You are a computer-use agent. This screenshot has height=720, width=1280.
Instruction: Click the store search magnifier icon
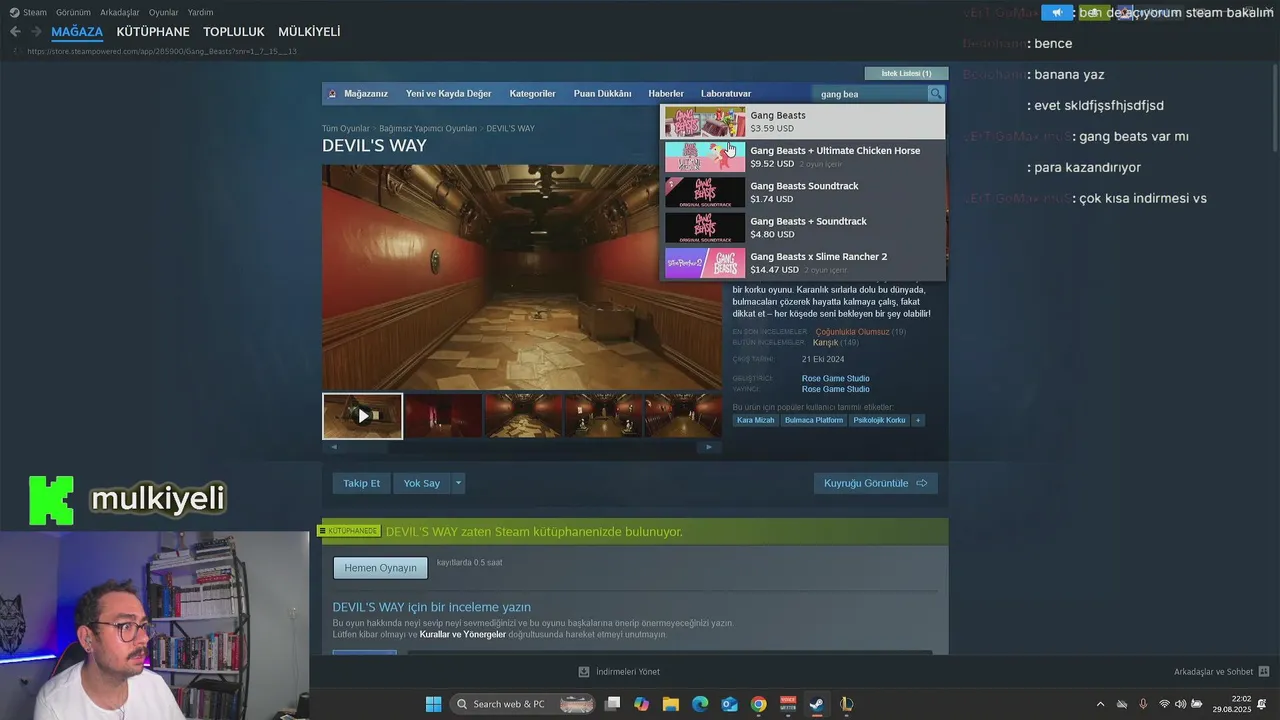[x=936, y=94]
